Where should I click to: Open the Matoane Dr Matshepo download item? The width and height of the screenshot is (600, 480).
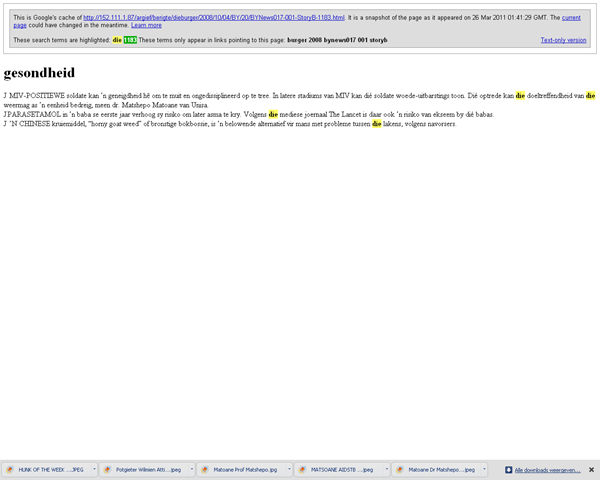click(441, 470)
